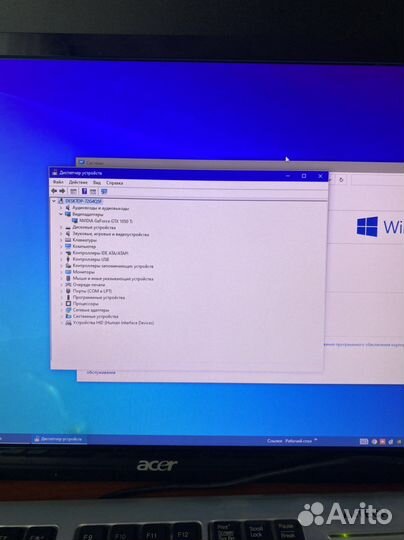Click the printer icon beside Очереди печати
404x540 pixels.
pos(68,285)
